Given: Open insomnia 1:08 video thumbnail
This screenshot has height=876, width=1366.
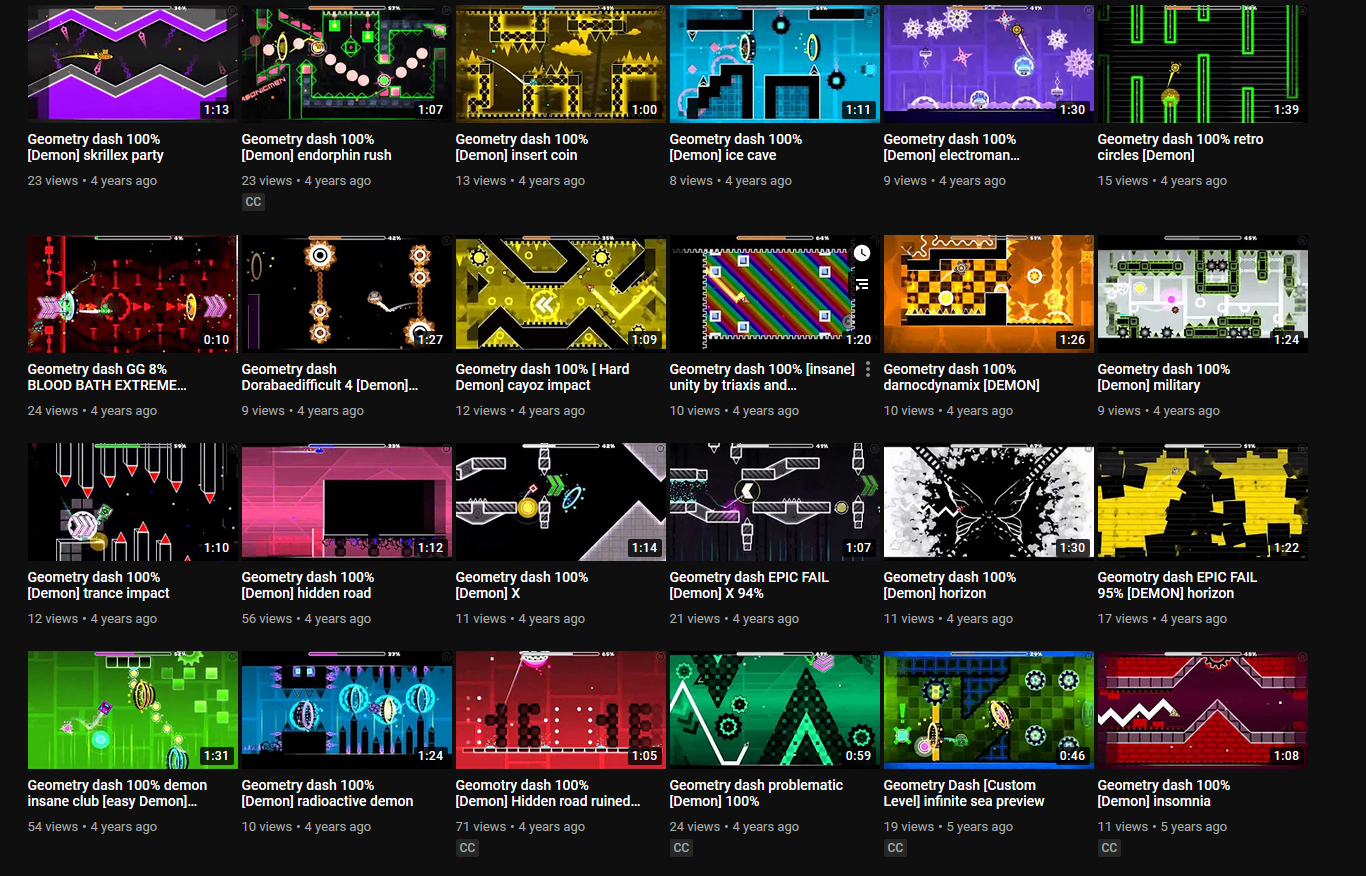Looking at the screenshot, I should tap(1203, 709).
